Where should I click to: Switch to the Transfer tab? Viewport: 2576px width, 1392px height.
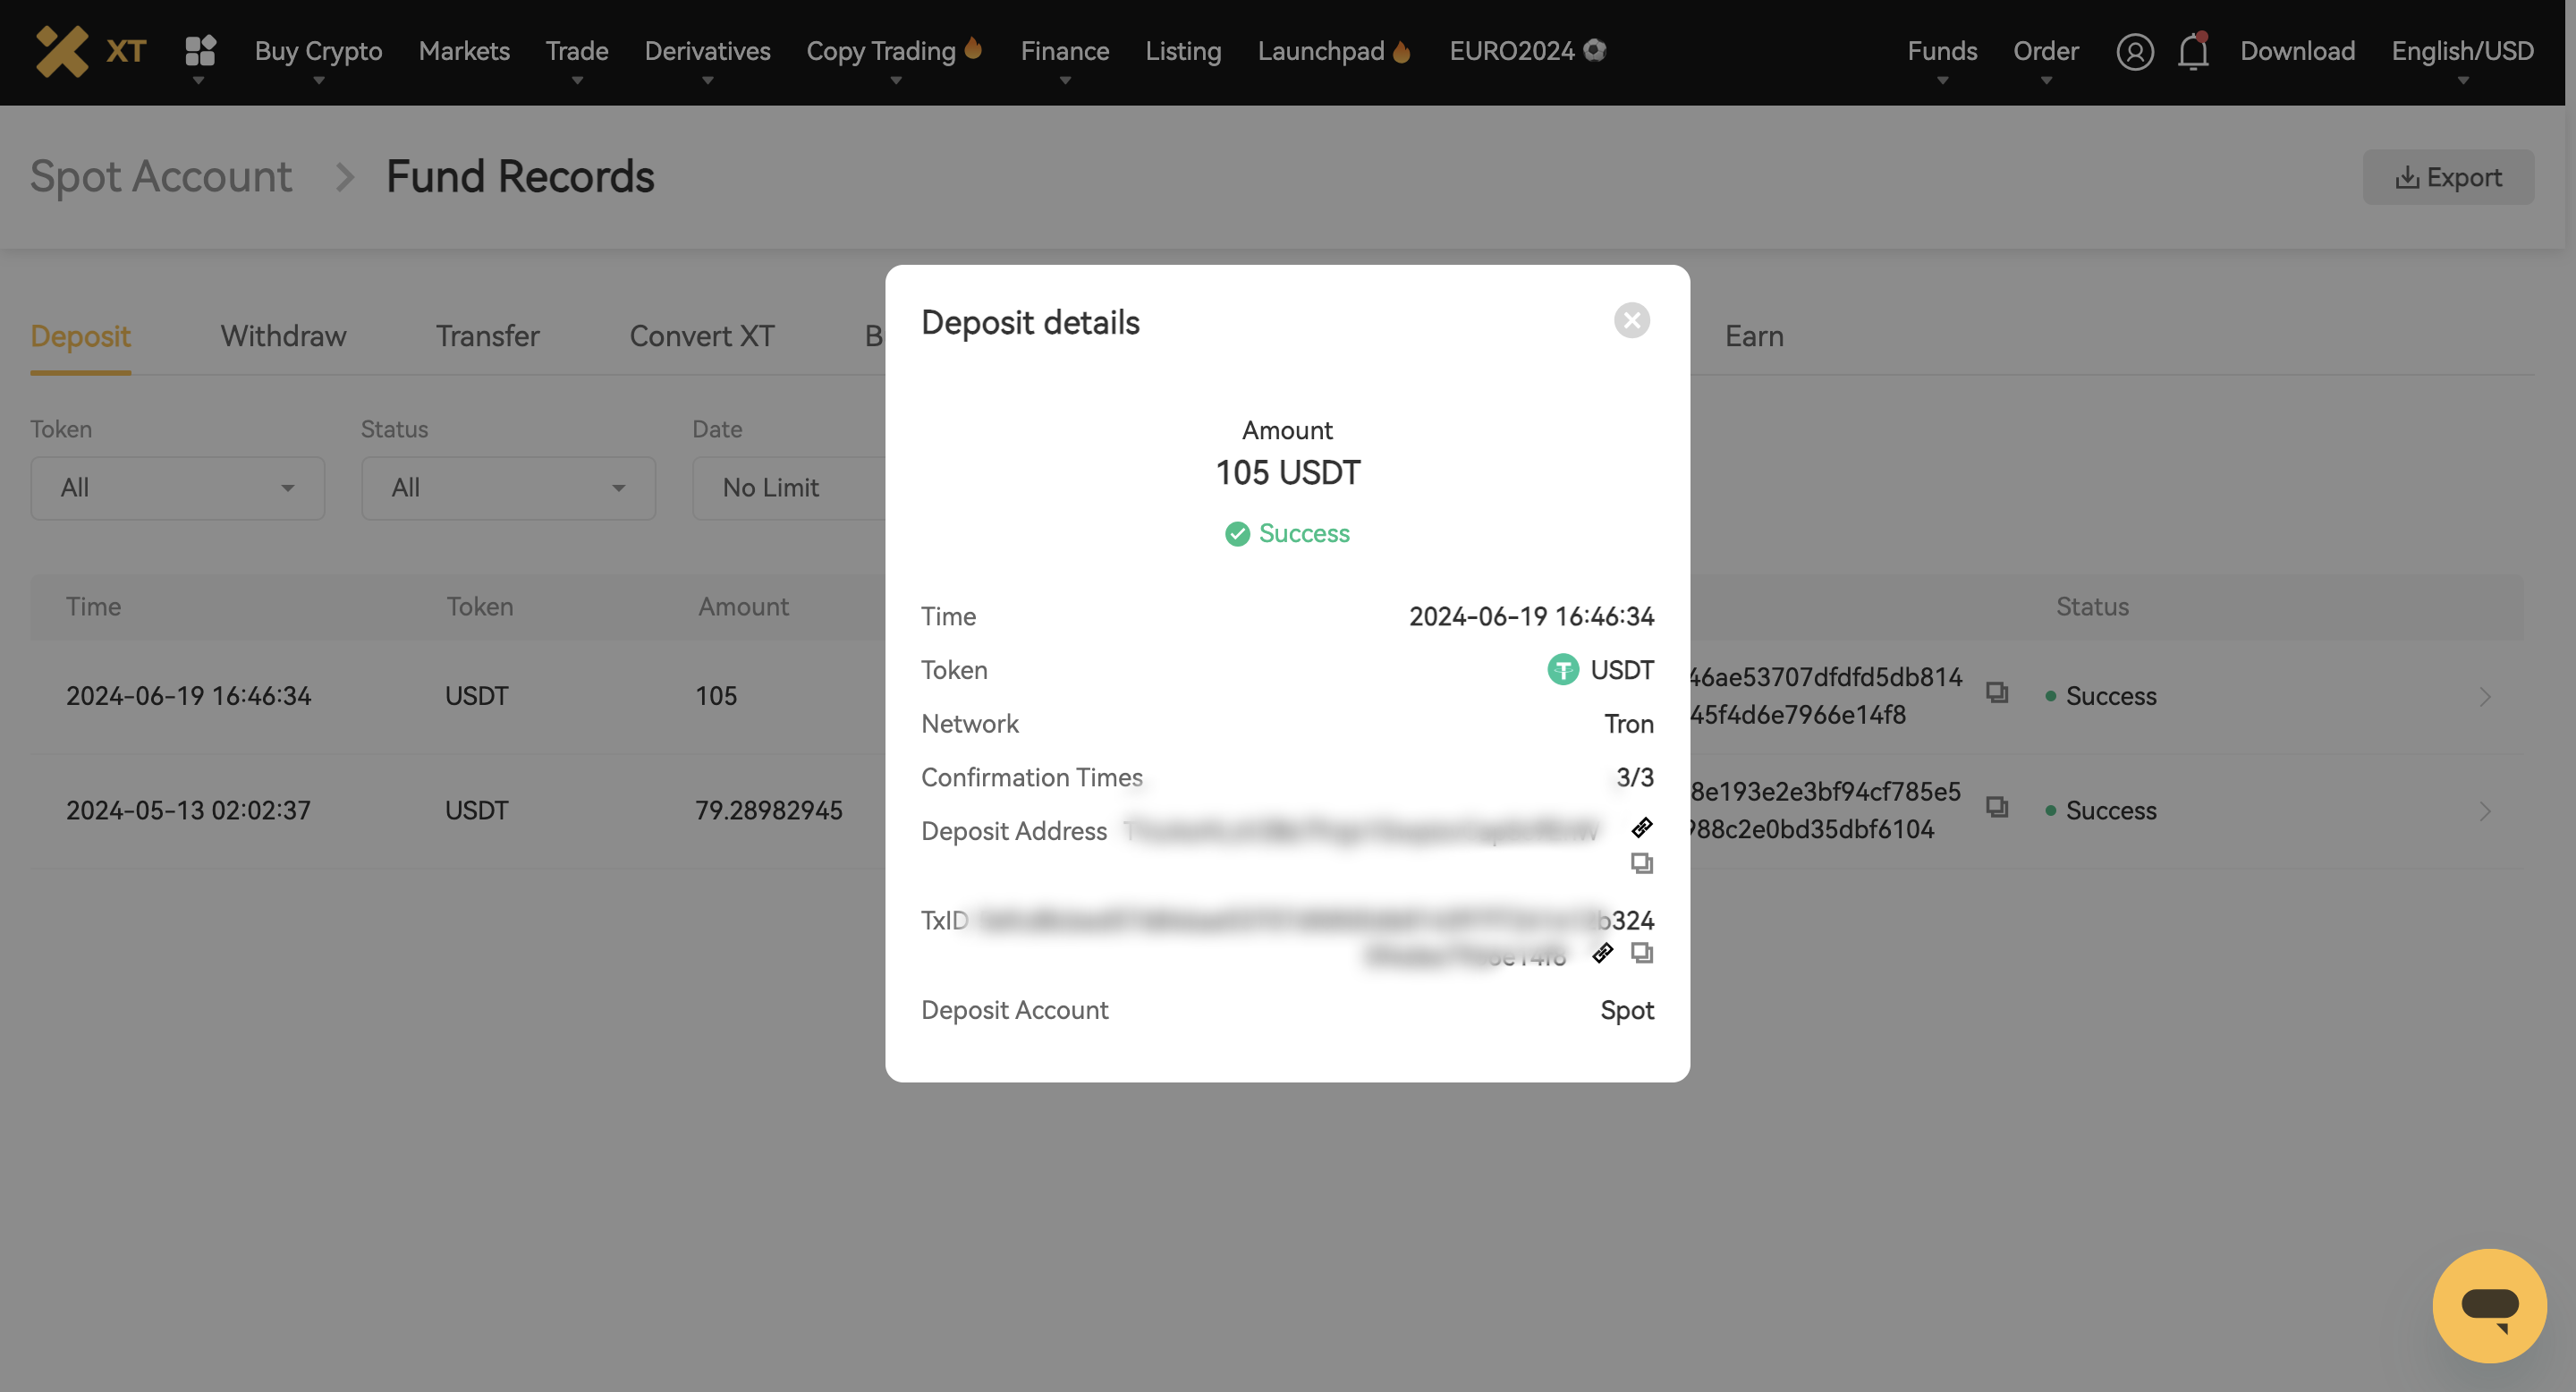point(487,336)
